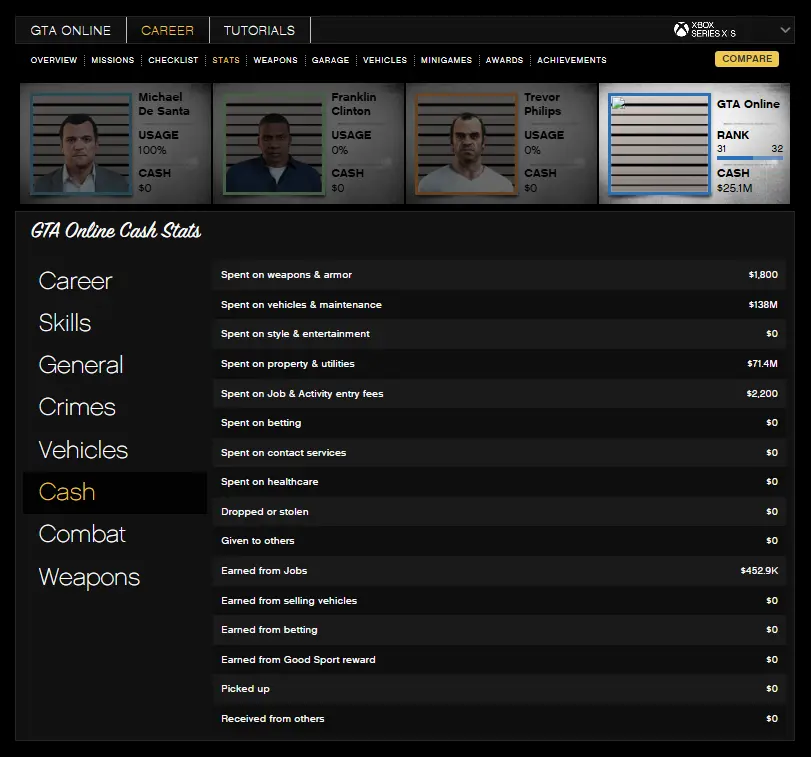Select the Career category in sidebar
Screen dimensions: 811x757
coord(75,281)
